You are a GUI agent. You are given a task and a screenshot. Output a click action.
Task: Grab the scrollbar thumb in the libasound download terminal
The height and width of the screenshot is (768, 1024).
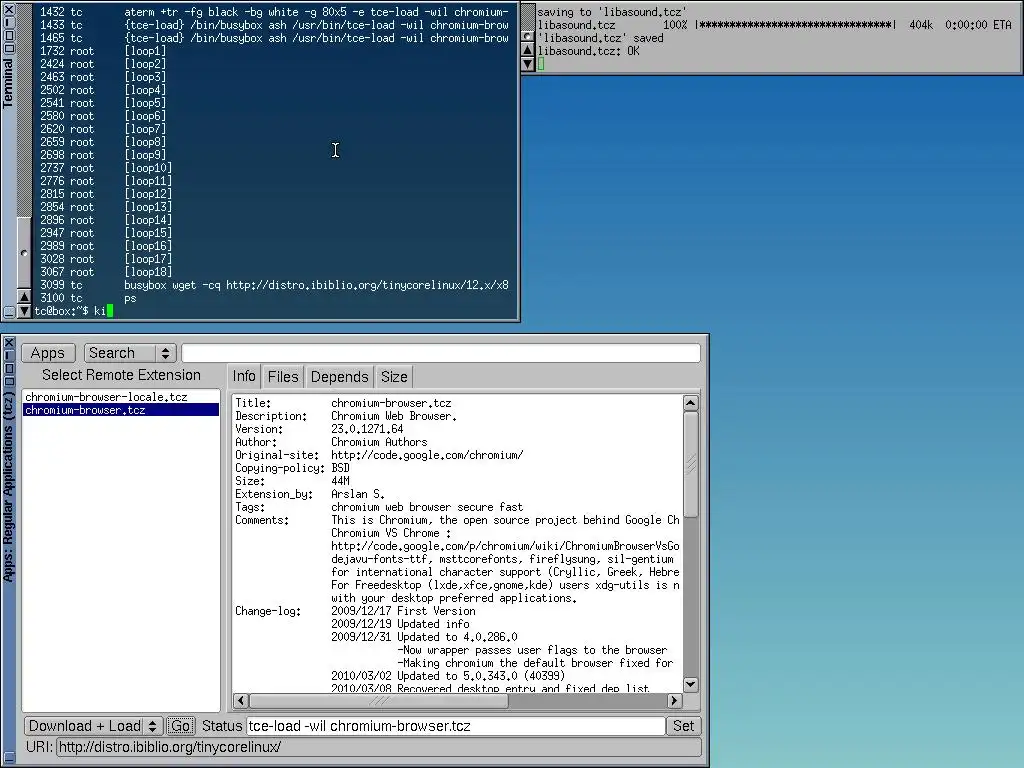click(x=528, y=36)
